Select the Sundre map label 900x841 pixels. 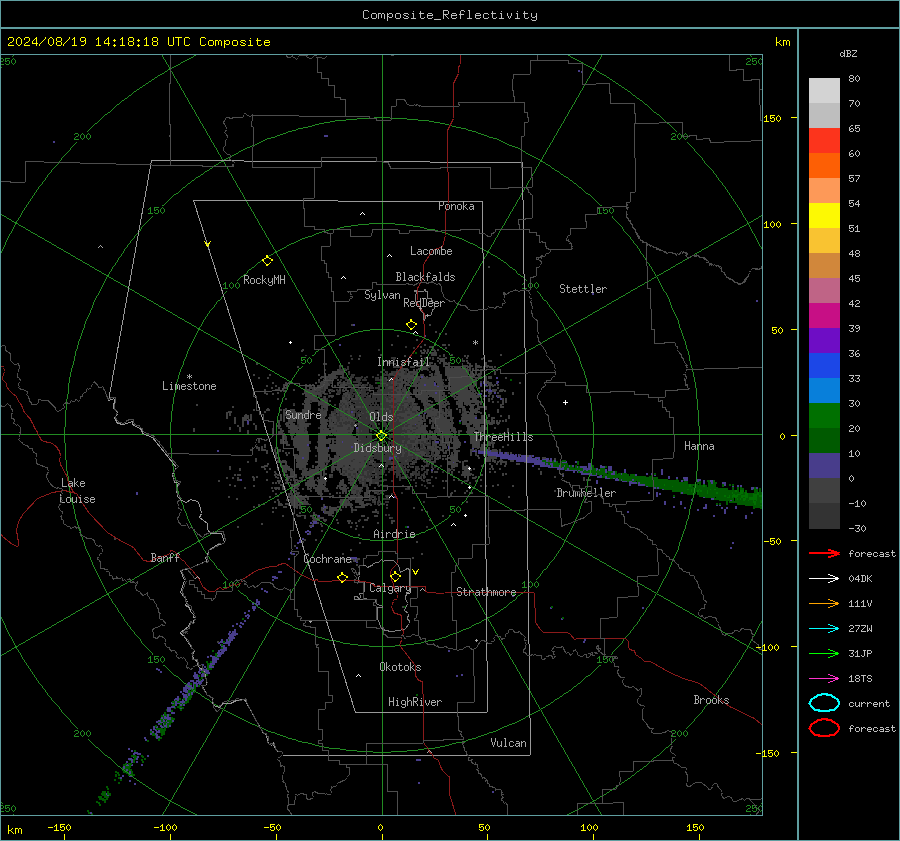pyautogui.click(x=303, y=414)
